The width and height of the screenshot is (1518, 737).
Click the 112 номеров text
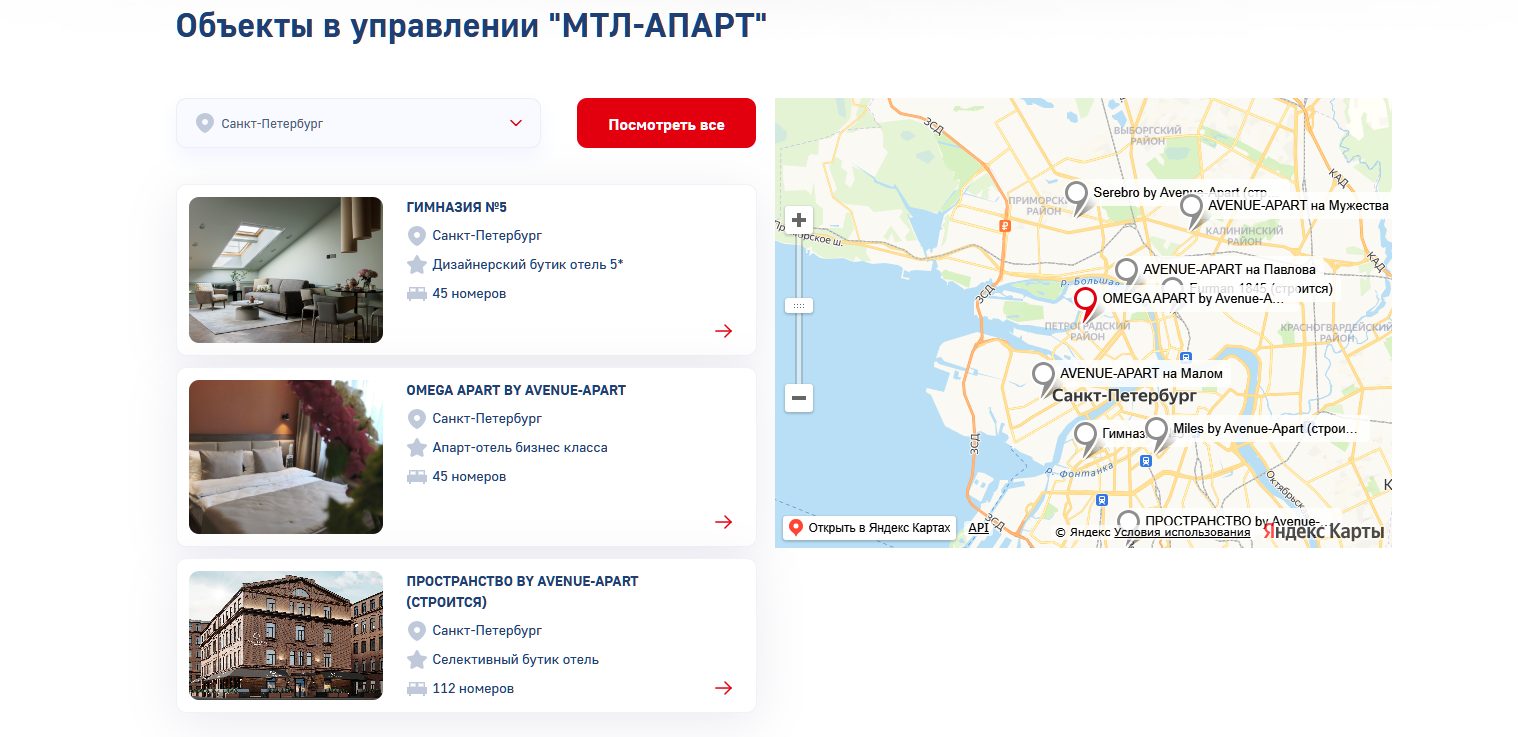pos(473,689)
